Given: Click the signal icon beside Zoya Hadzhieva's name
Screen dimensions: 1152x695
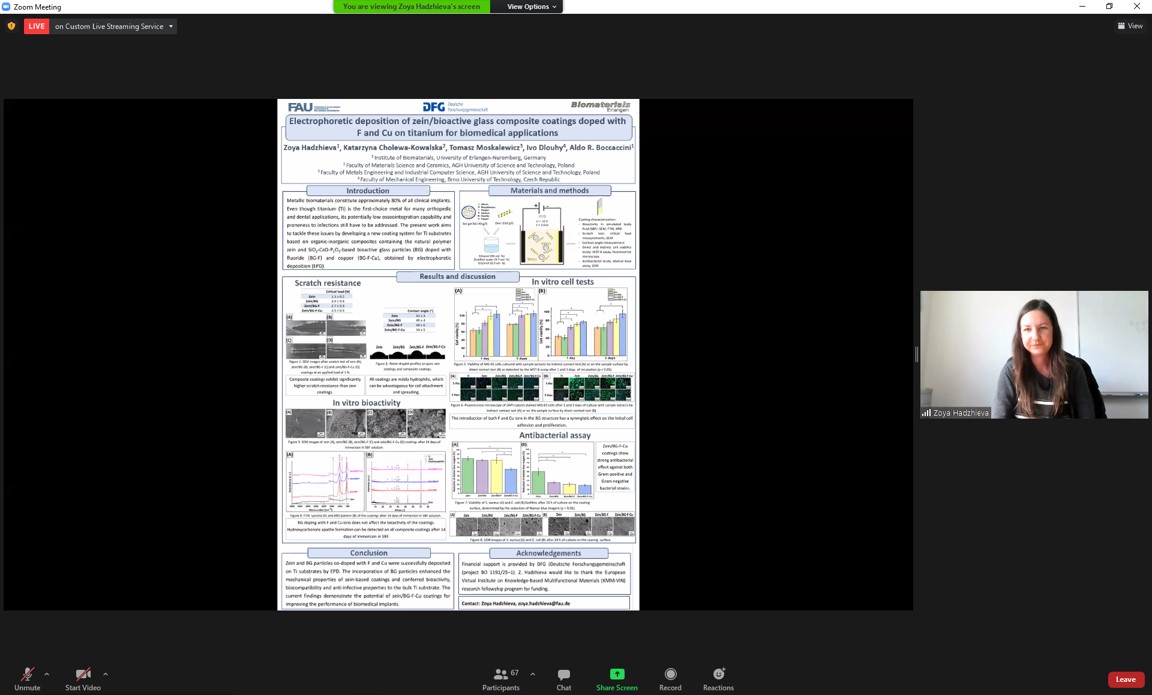Looking at the screenshot, I should (926, 413).
